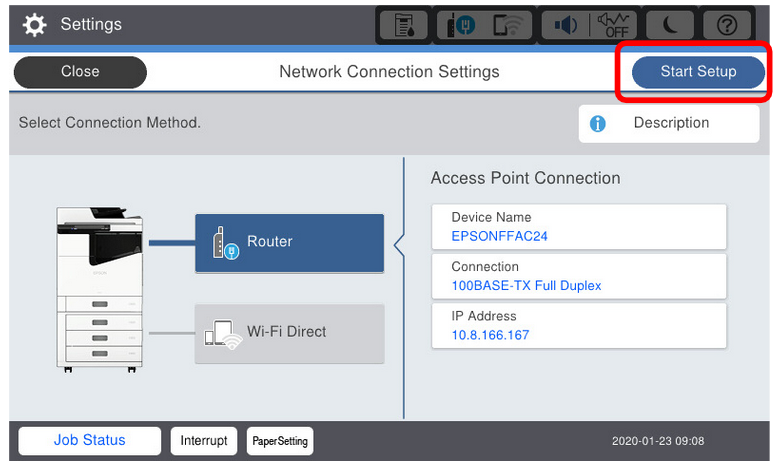779x466 pixels.
Task: Open the Description info panel
Action: pyautogui.click(x=669, y=123)
